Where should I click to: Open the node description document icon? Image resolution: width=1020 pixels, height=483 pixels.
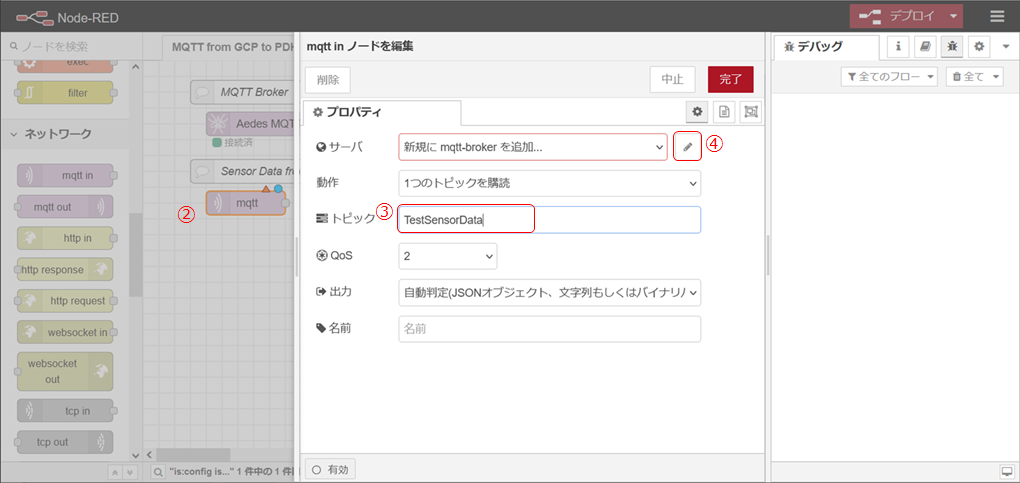[724, 112]
